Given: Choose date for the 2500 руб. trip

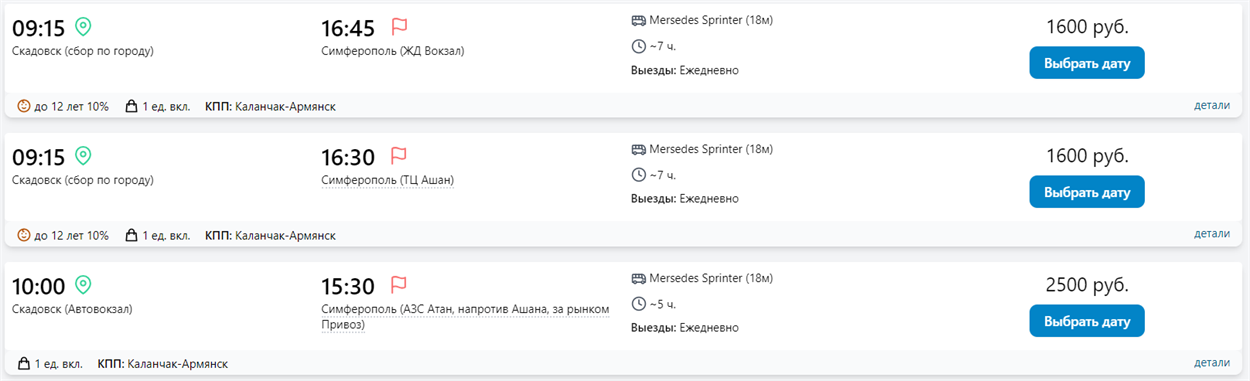Looking at the screenshot, I should point(1087,321).
